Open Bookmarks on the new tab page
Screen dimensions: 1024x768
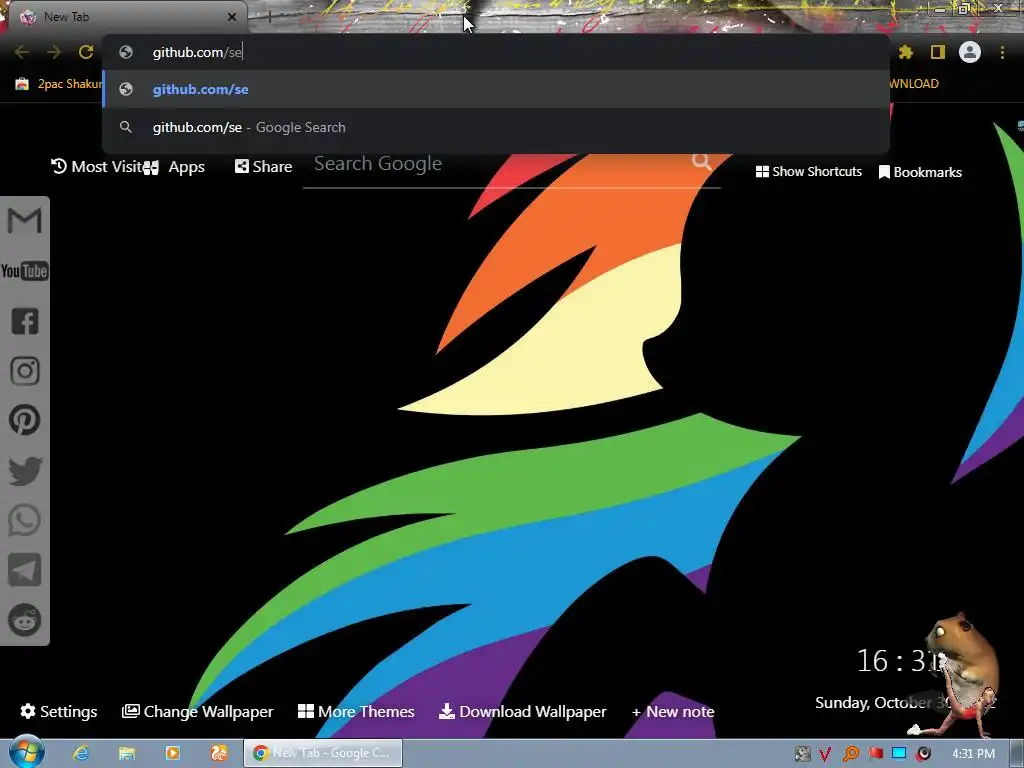pos(920,172)
